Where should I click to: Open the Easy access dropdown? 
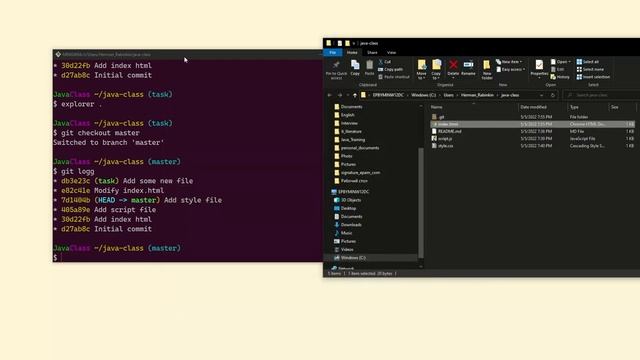511,69
